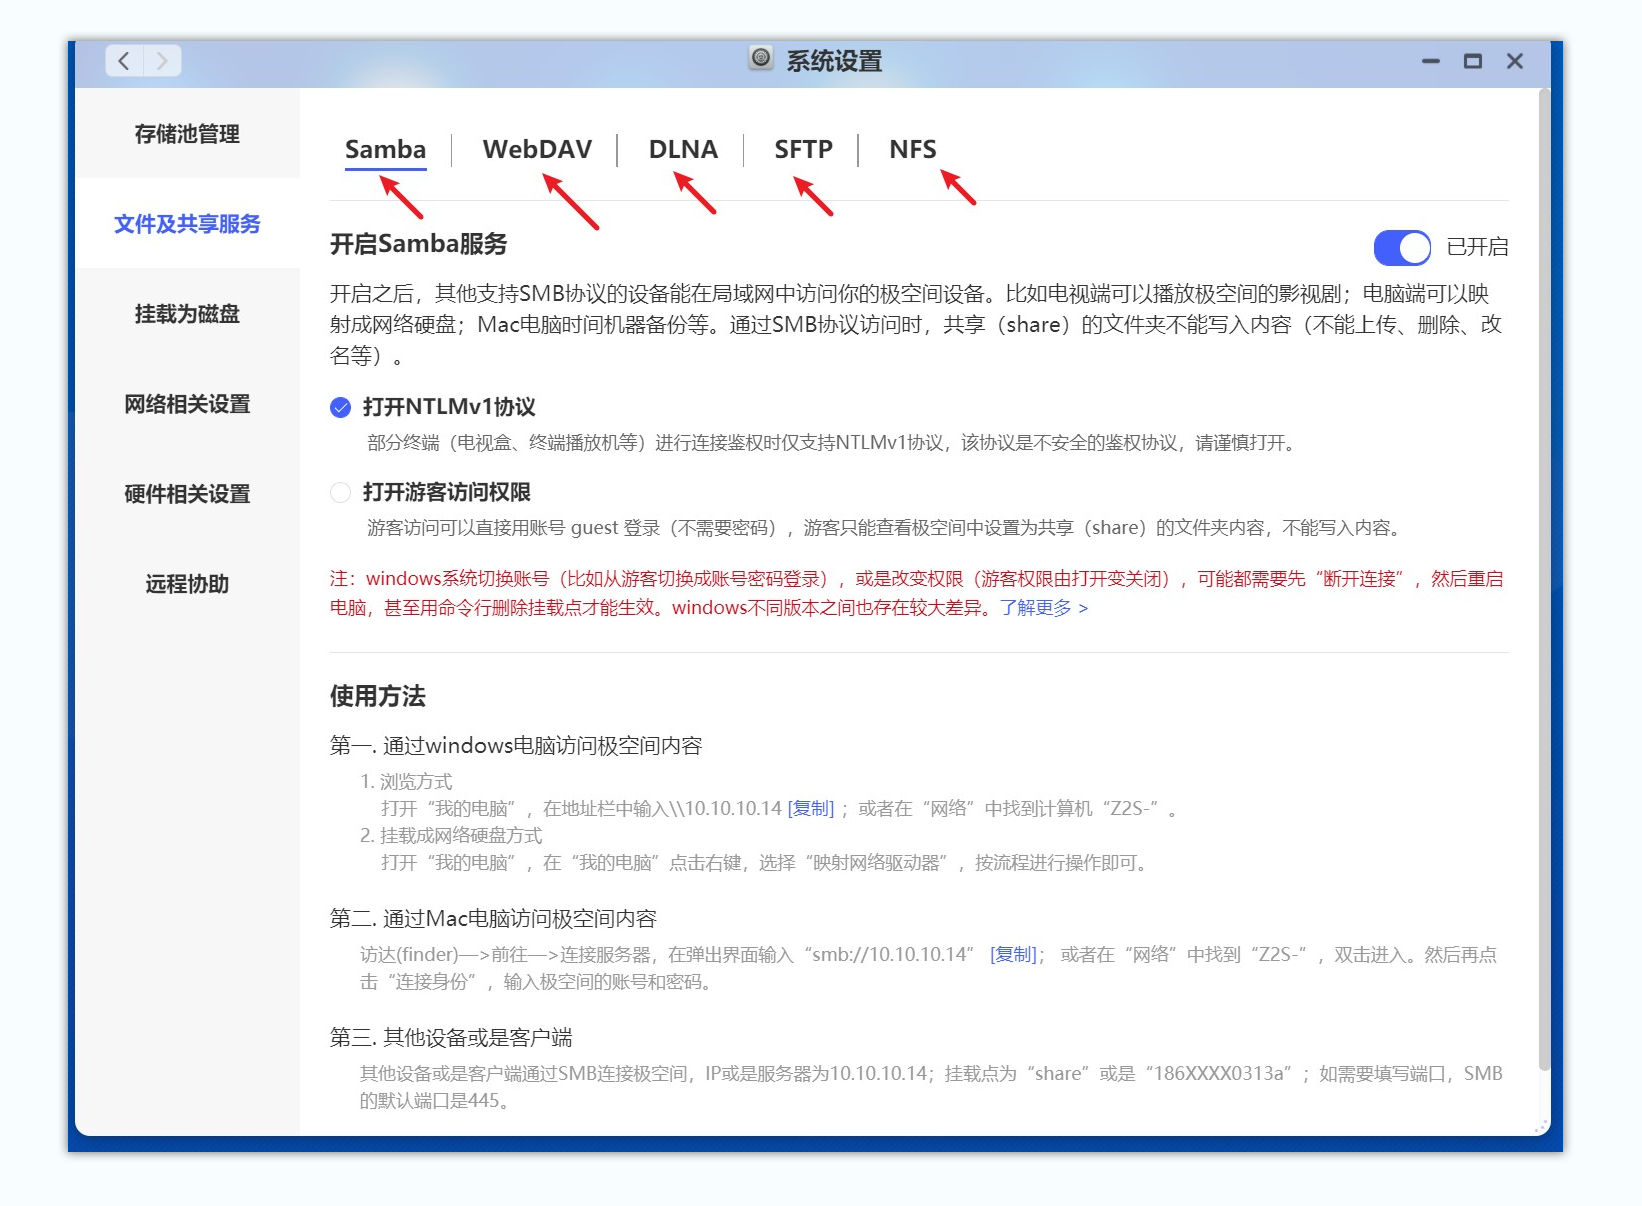Select the SFTP tab

pos(804,149)
